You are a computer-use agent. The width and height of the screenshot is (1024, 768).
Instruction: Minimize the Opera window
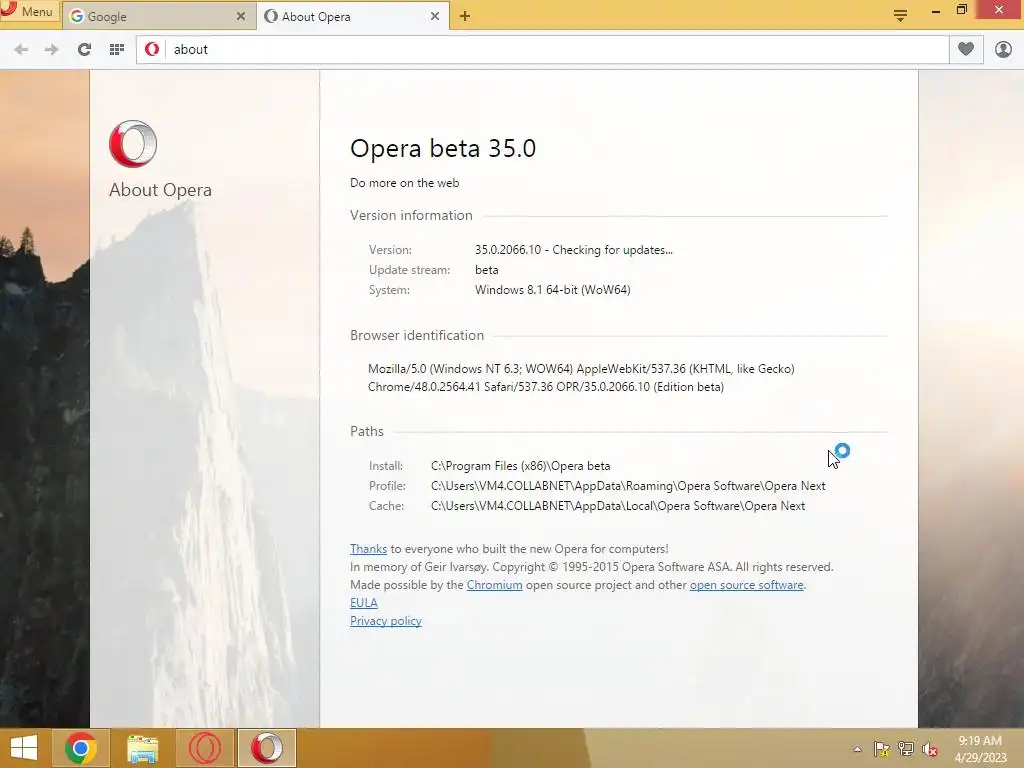(936, 10)
